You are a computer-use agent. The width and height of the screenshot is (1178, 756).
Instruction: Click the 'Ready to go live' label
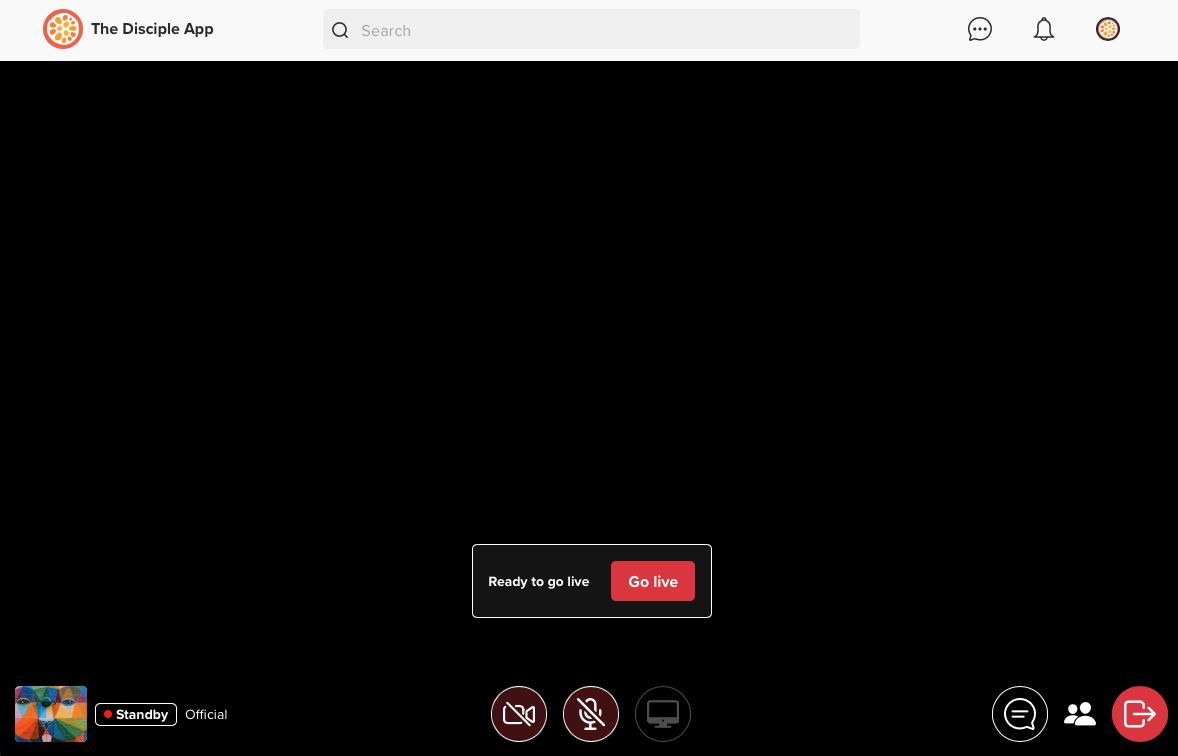tap(538, 581)
